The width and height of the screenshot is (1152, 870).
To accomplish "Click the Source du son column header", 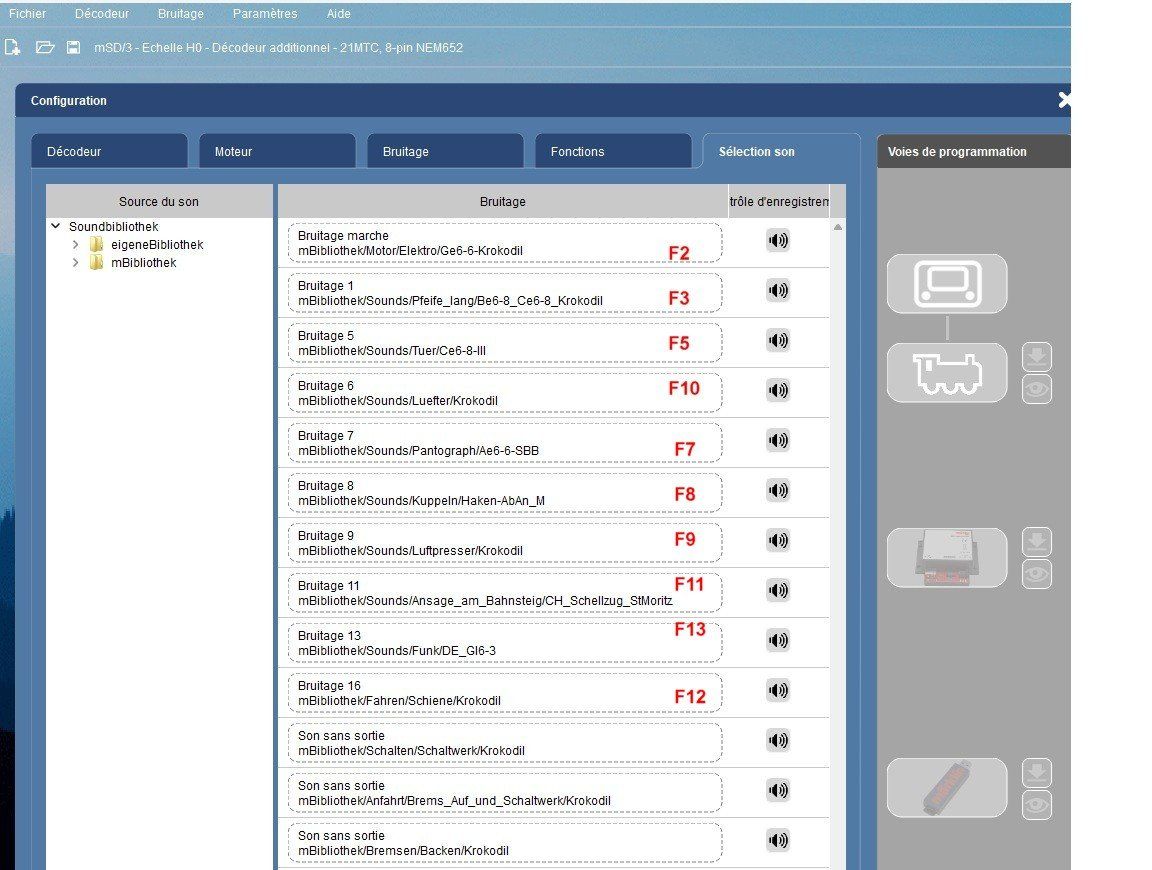I will click(159, 201).
